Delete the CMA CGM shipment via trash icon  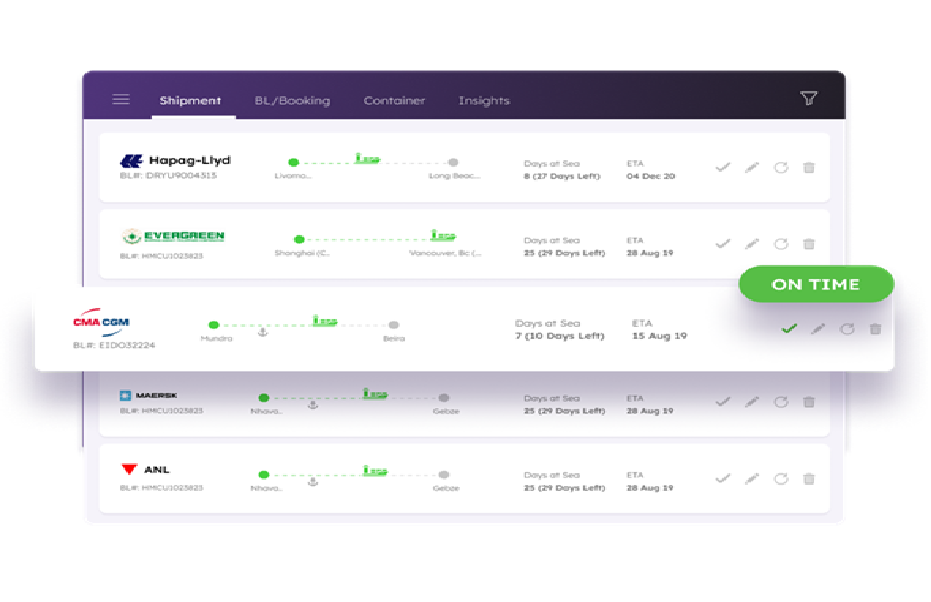(x=875, y=328)
